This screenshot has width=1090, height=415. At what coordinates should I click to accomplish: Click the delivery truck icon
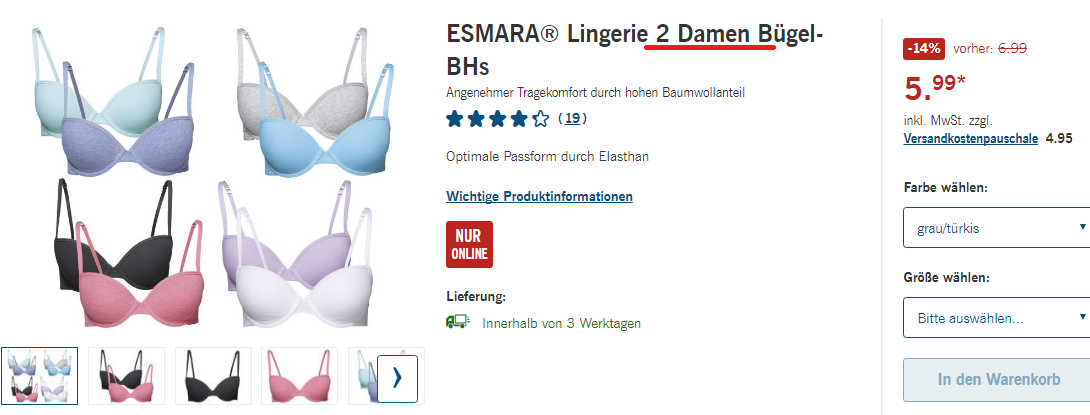[x=457, y=322]
